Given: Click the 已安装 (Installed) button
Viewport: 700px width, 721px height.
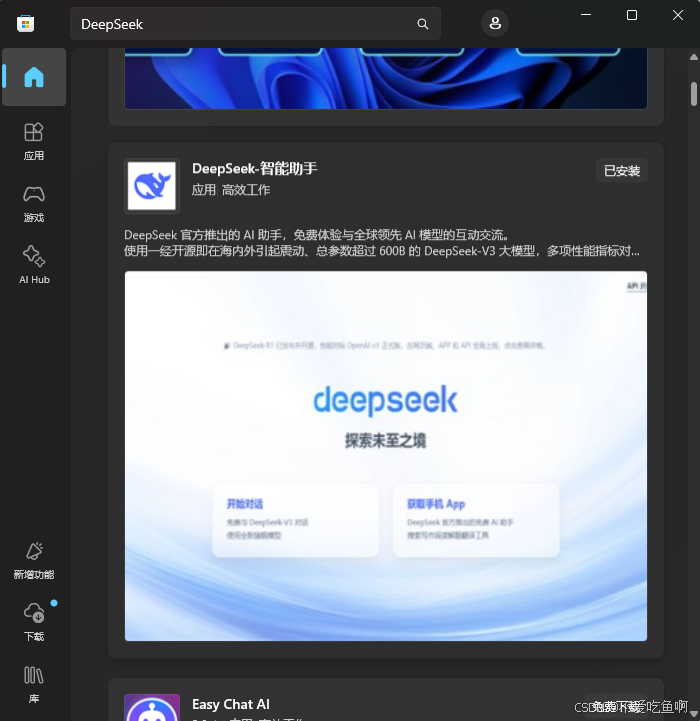Looking at the screenshot, I should point(622,171).
